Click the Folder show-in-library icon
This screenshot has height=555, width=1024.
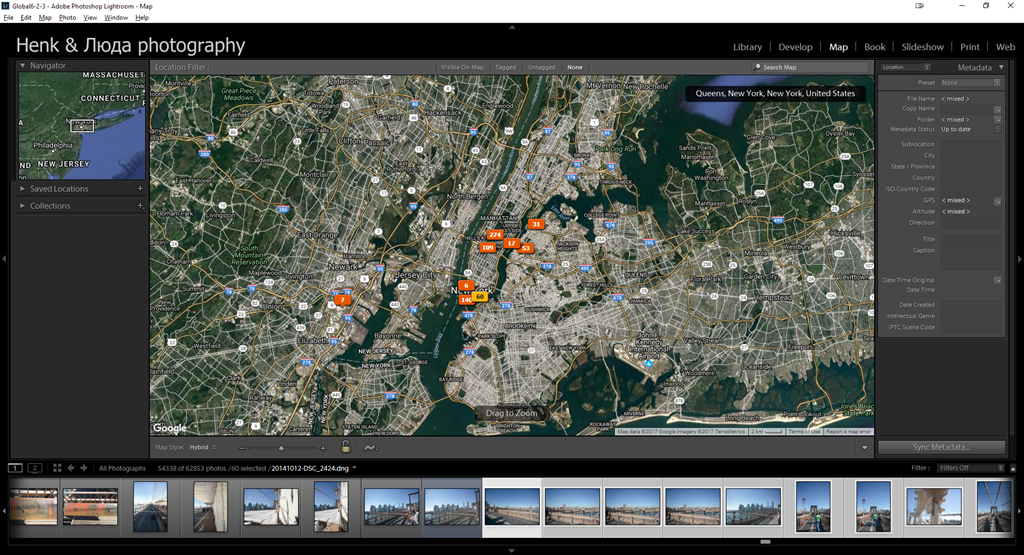tap(997, 119)
